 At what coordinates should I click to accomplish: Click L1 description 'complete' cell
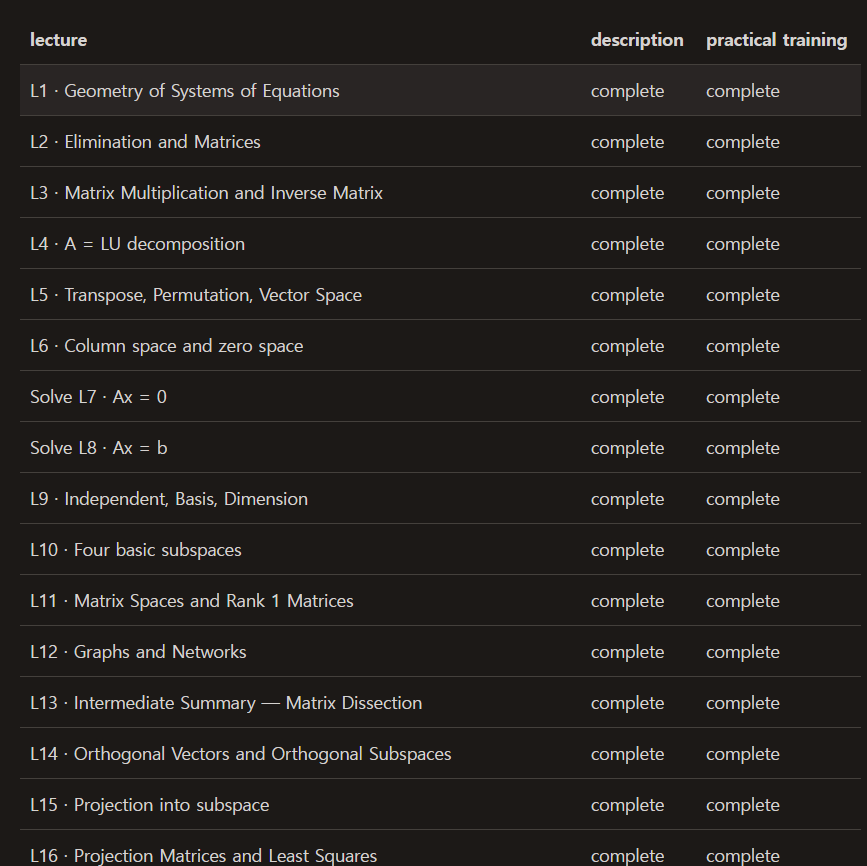click(627, 91)
